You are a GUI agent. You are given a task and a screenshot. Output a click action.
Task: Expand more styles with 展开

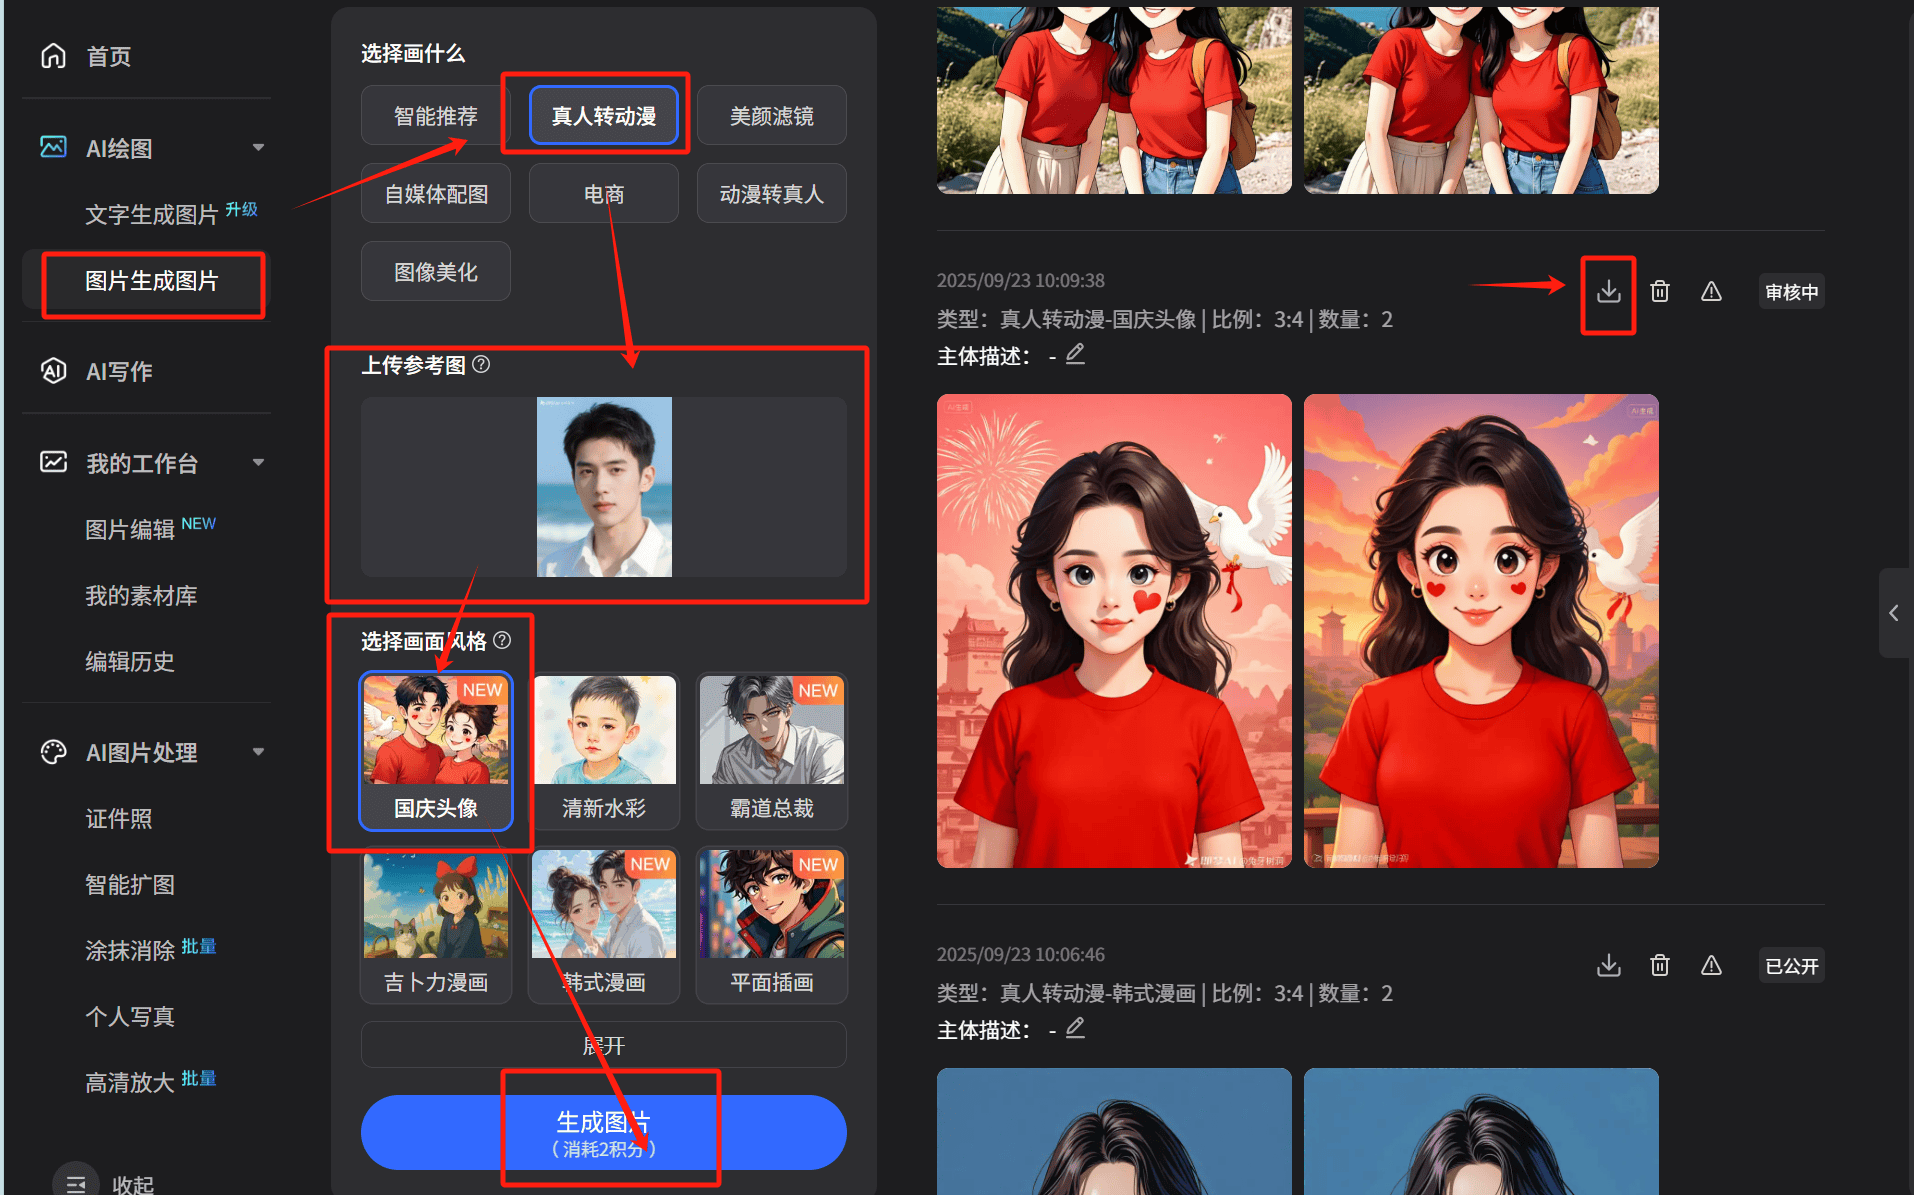click(x=604, y=1045)
